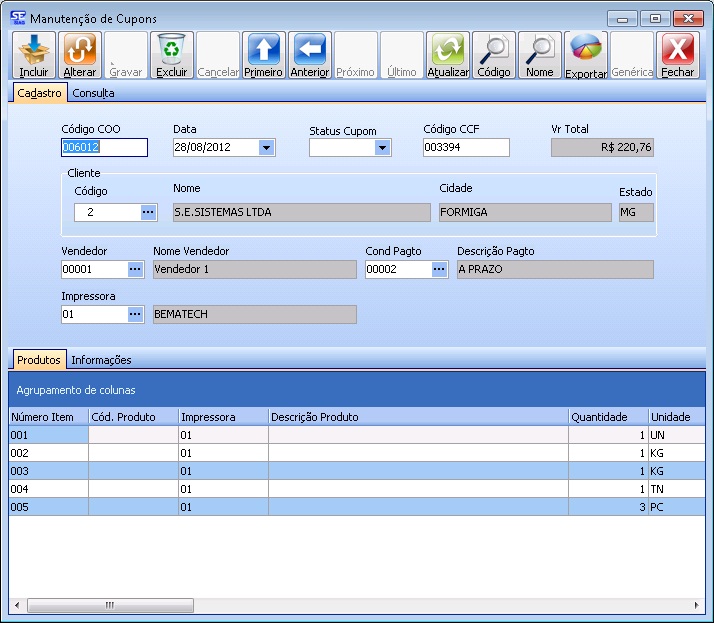Open the Informações tab
The height and width of the screenshot is (623, 714).
[101, 360]
